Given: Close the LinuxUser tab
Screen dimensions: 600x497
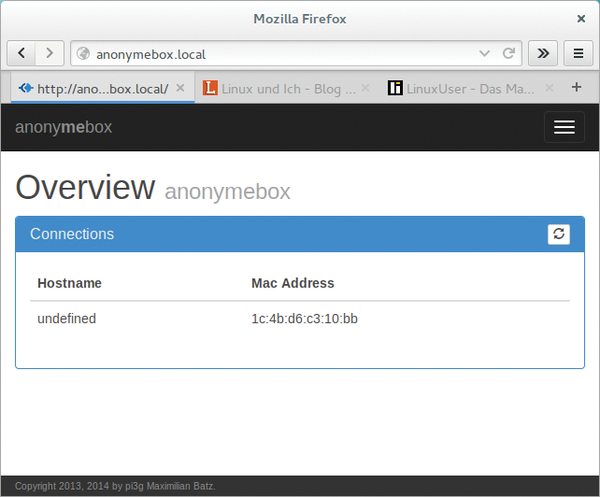Looking at the screenshot, I should [x=549, y=88].
